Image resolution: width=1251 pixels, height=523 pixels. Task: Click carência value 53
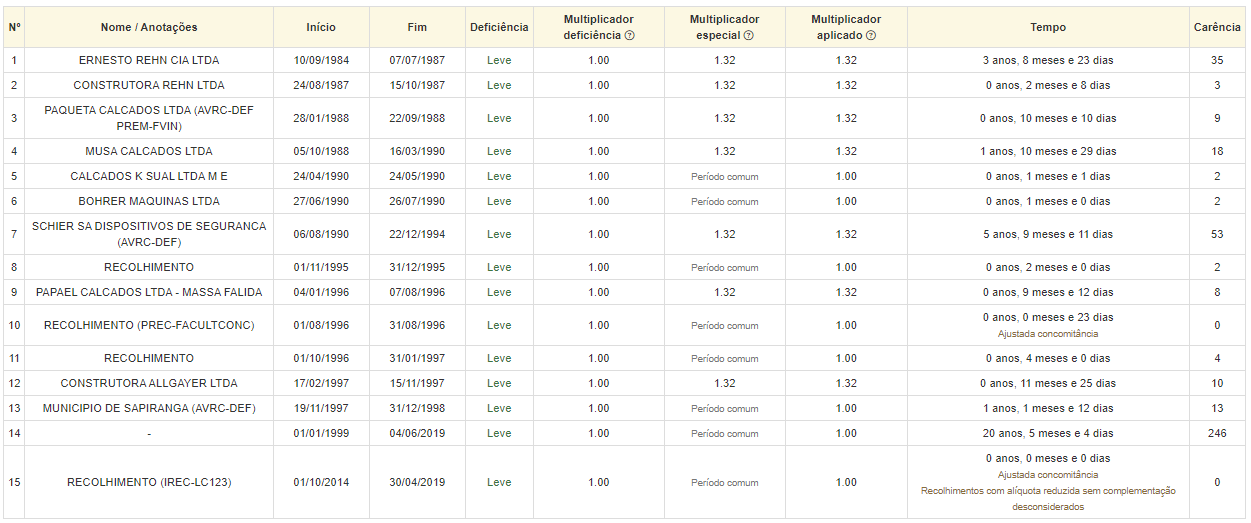1217,234
